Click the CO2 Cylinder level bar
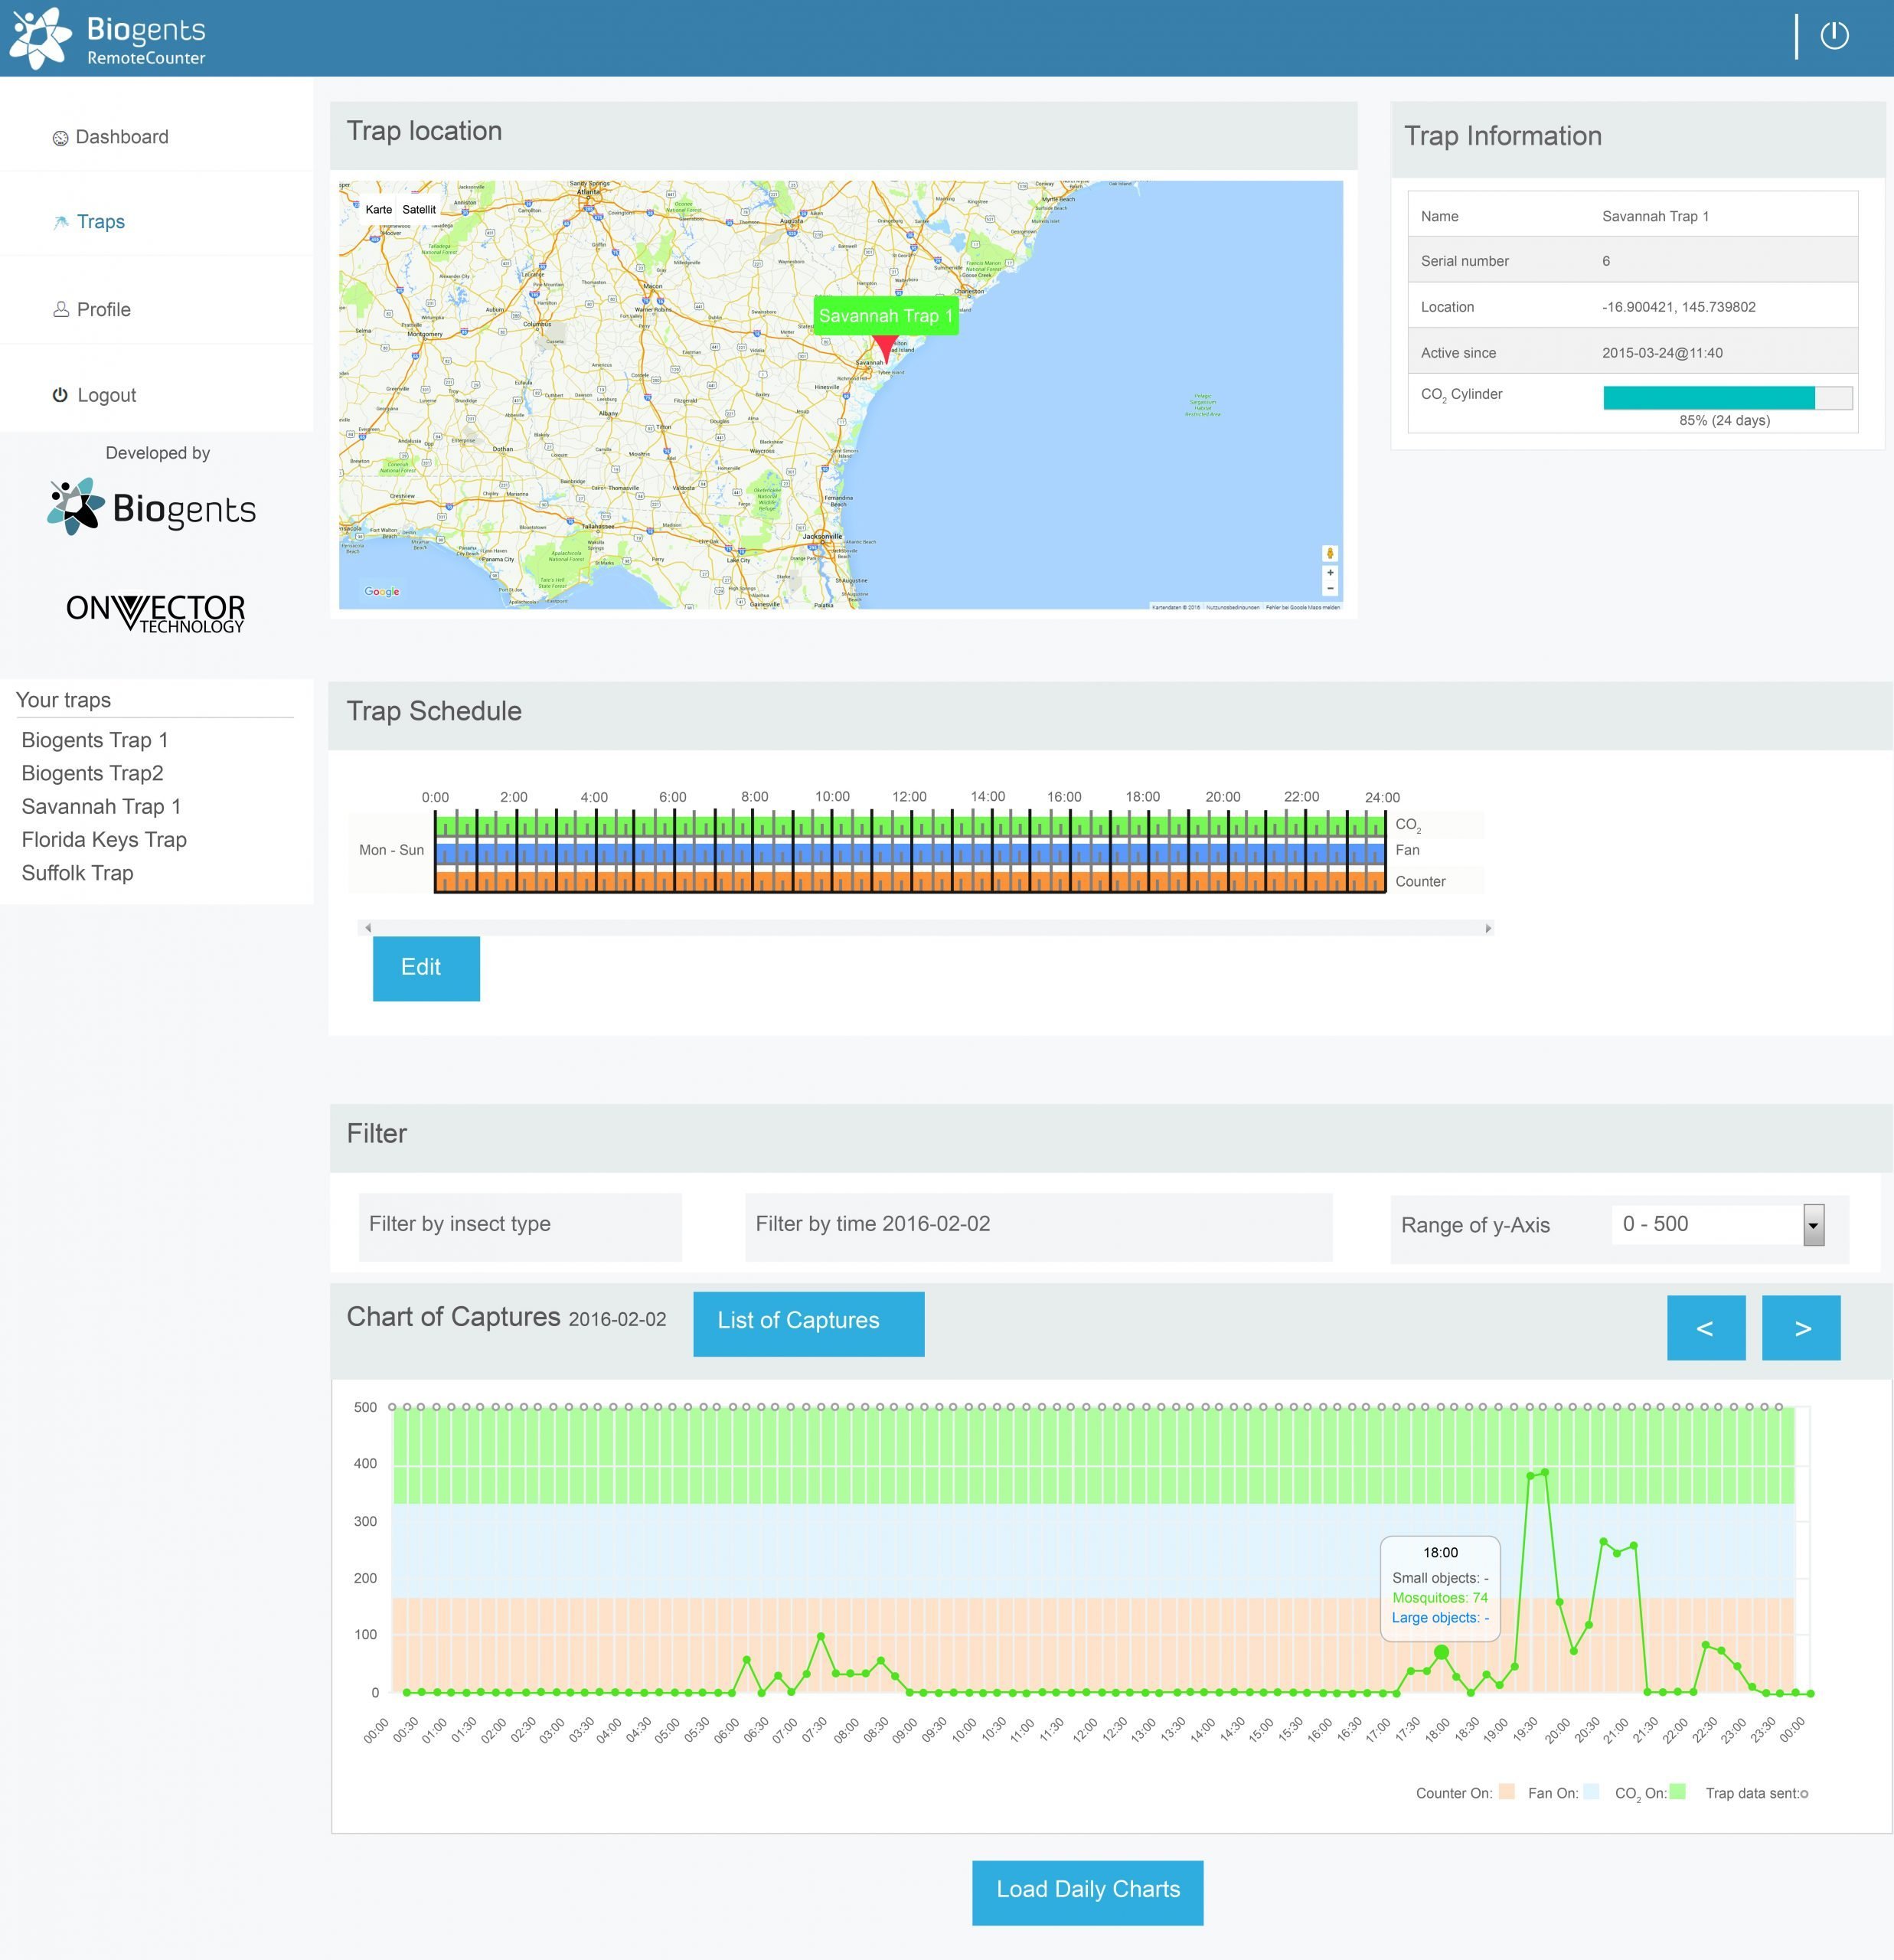Screen dimensions: 1894x1960 [x=1726, y=398]
